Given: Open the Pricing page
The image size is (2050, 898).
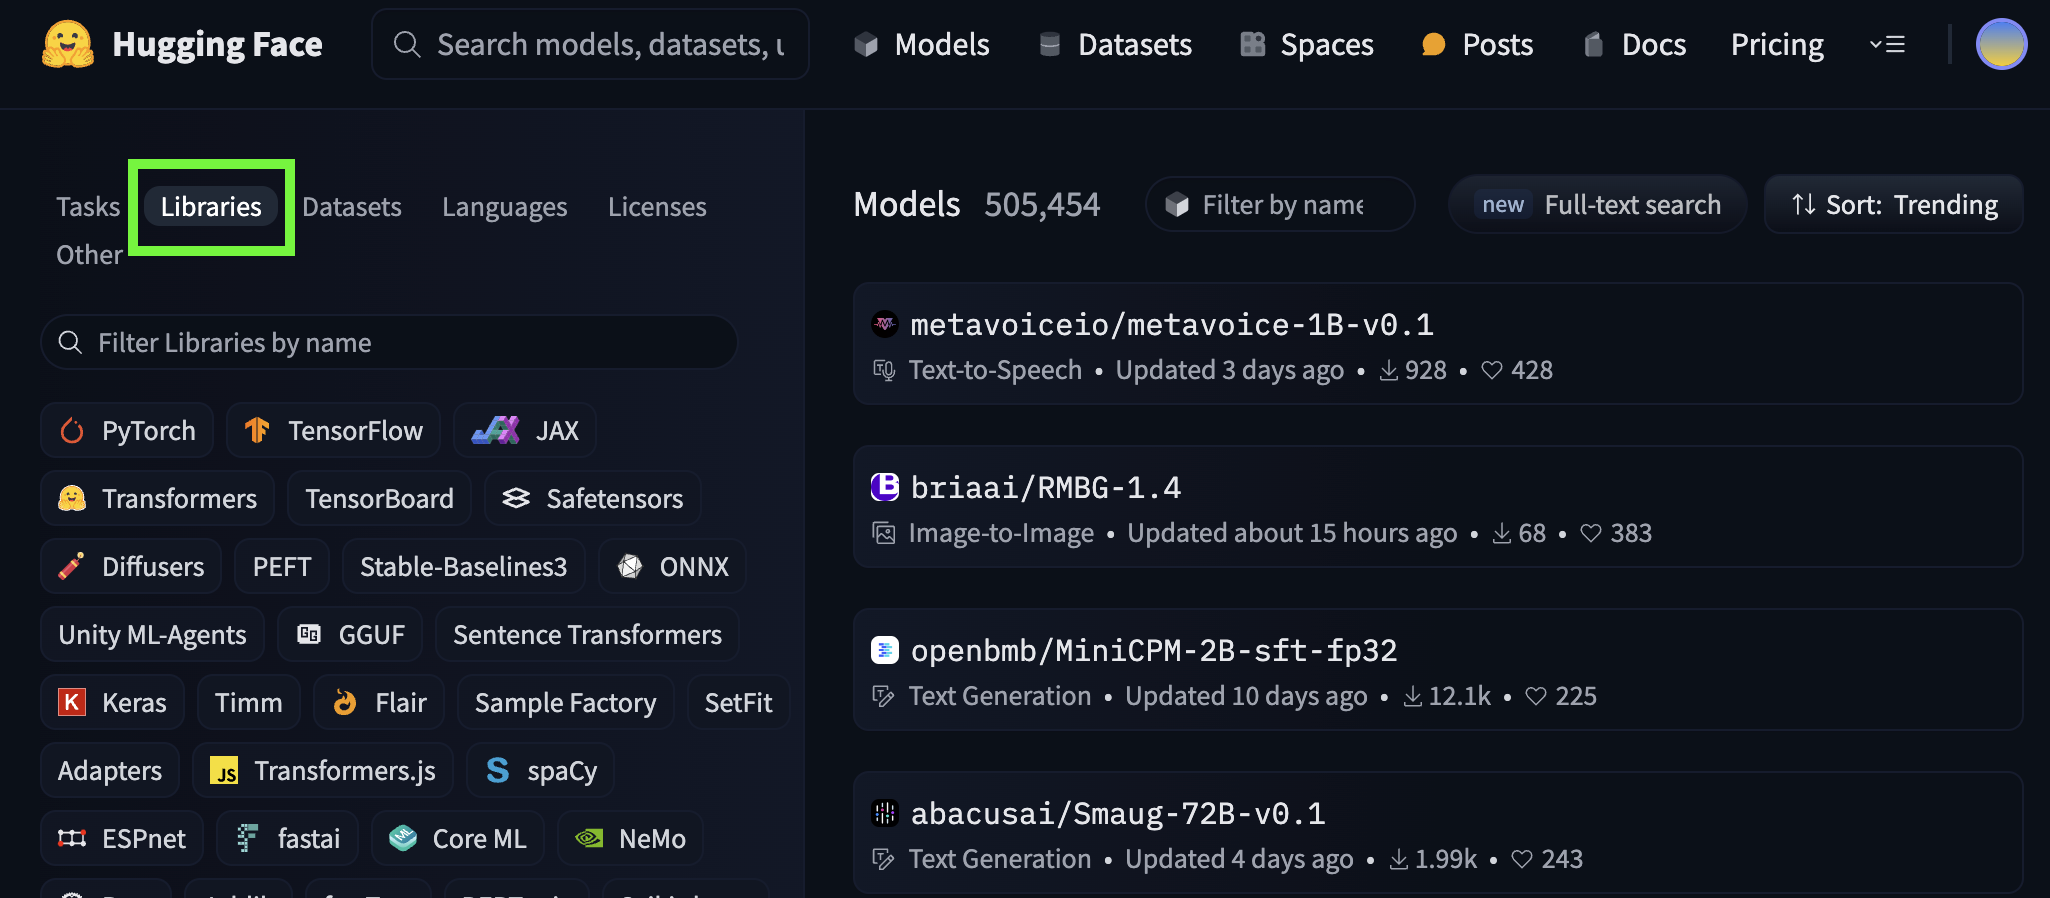Looking at the screenshot, I should [x=1777, y=44].
